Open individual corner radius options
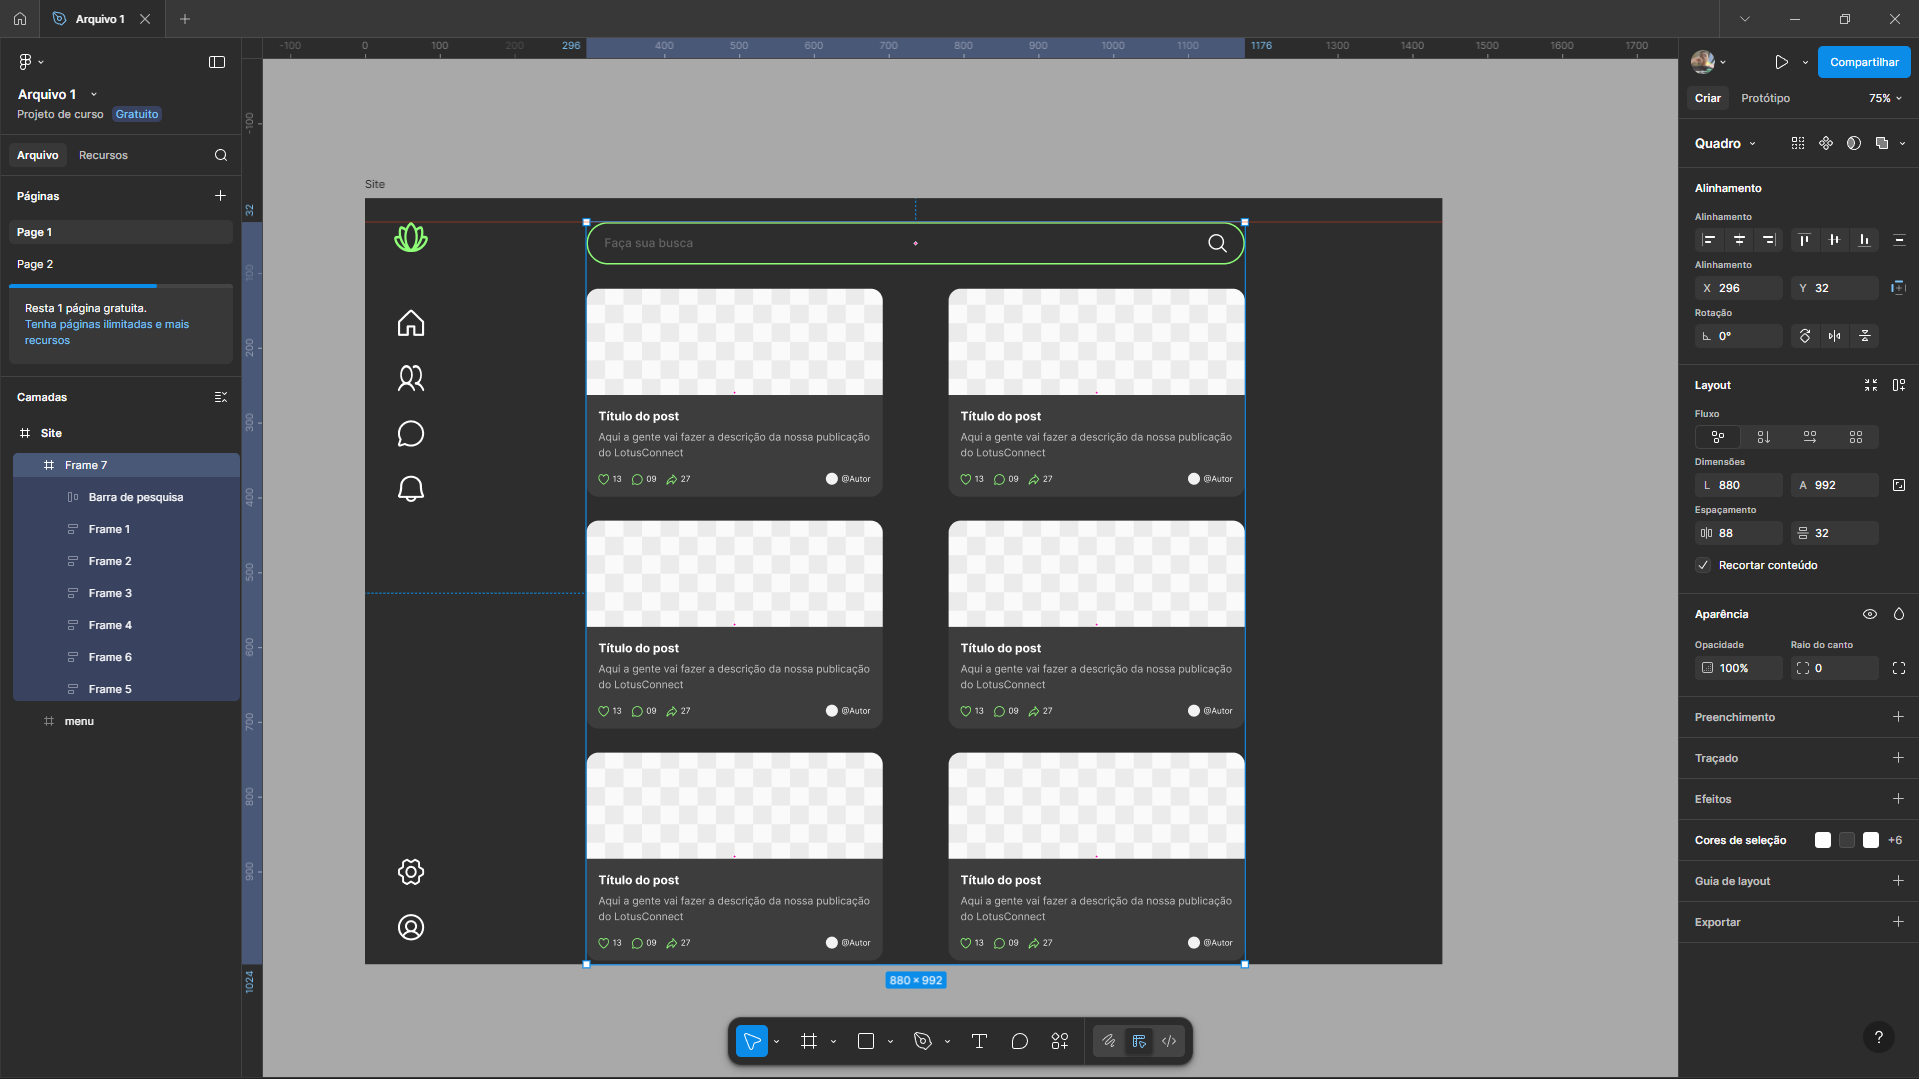This screenshot has width=1919, height=1079. (1899, 668)
